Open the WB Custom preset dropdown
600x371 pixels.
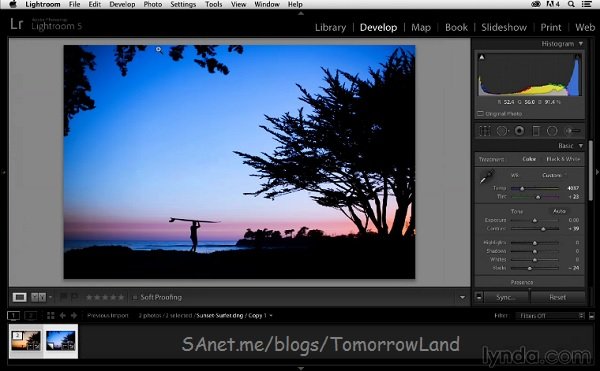click(x=554, y=175)
